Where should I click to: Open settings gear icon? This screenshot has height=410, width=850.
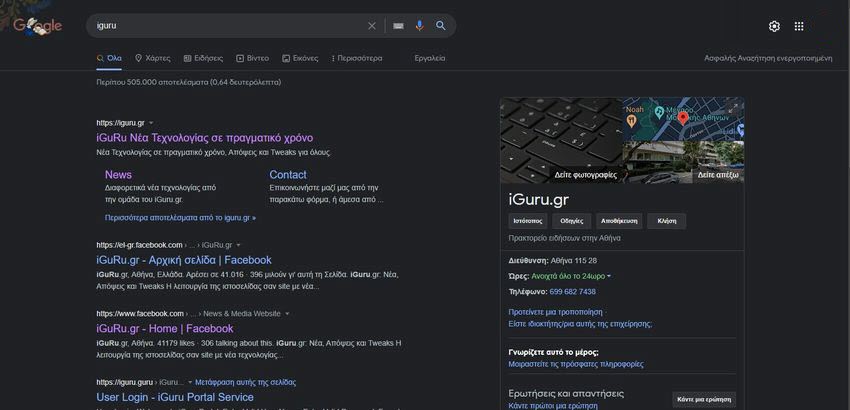coord(774,26)
